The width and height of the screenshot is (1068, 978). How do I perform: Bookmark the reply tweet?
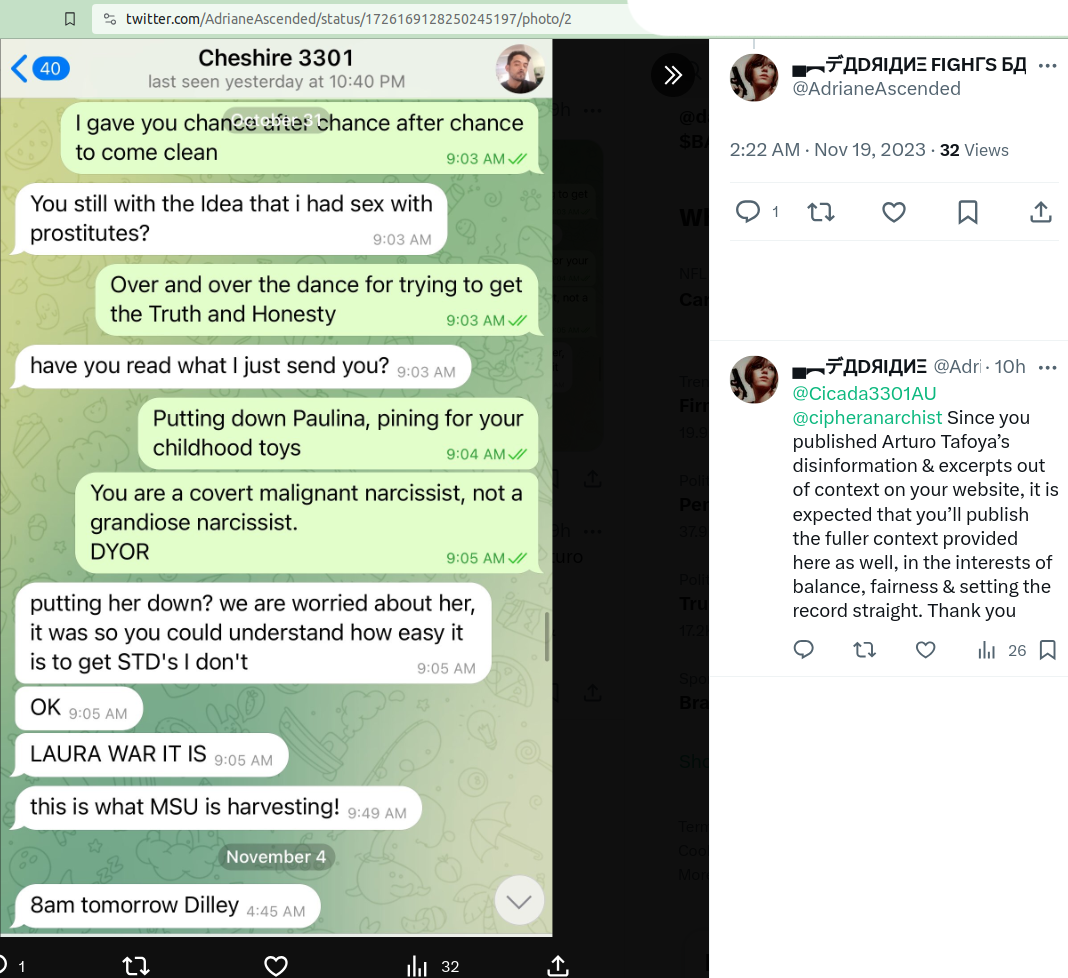click(x=1048, y=650)
